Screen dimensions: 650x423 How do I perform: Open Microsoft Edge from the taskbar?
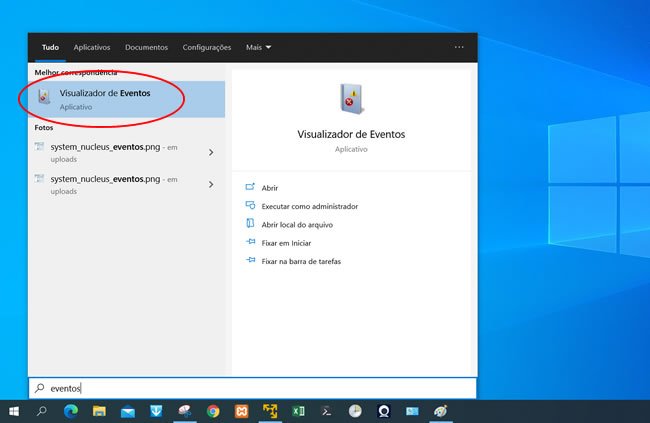point(71,411)
